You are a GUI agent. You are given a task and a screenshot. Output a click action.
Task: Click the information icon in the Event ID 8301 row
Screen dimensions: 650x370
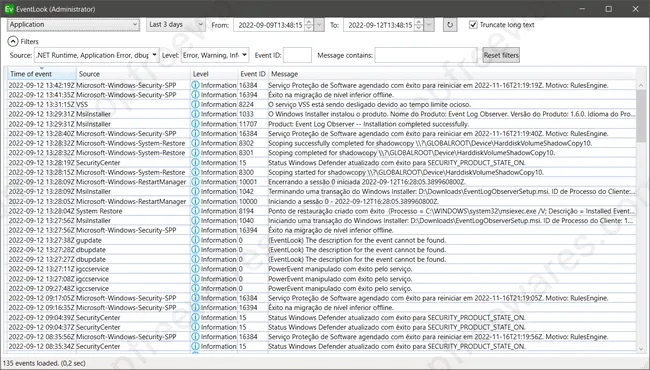coord(195,152)
